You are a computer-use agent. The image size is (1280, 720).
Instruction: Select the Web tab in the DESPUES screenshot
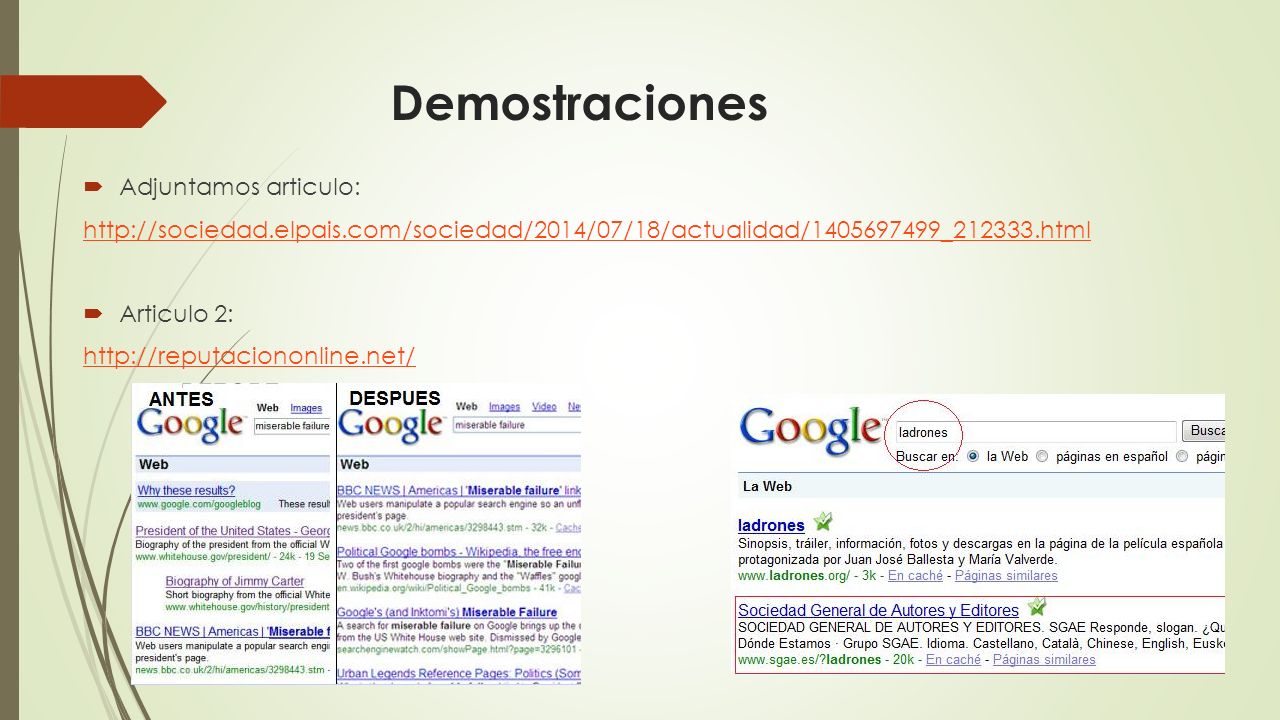point(467,407)
